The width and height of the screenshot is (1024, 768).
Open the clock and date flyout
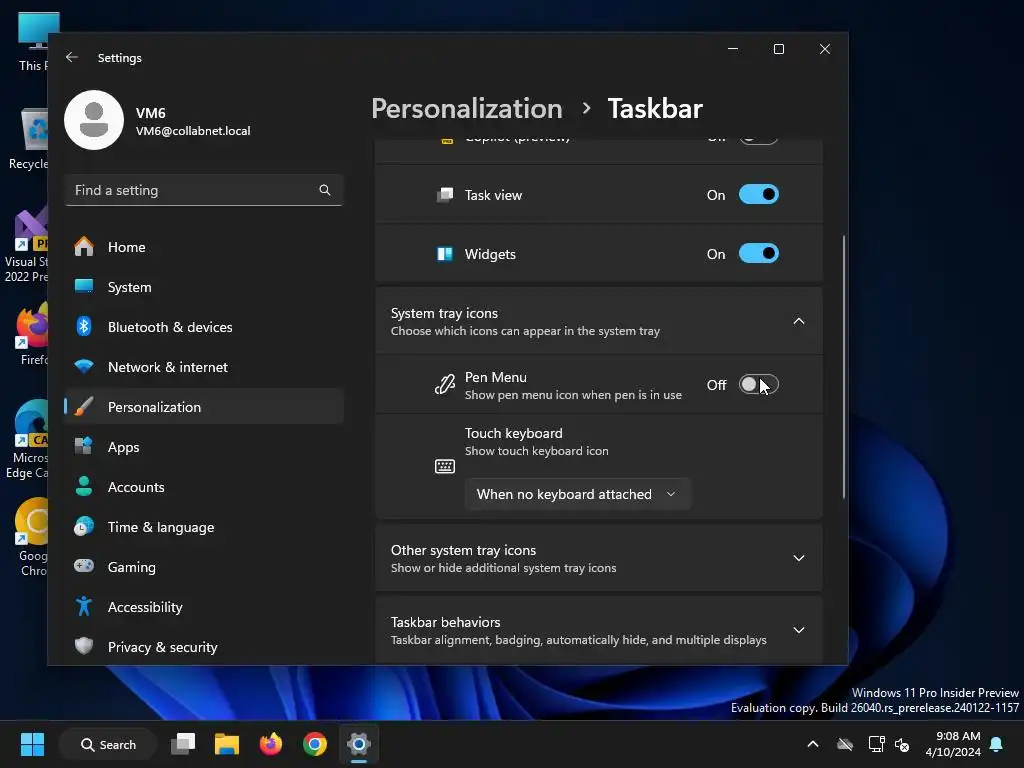(952, 744)
